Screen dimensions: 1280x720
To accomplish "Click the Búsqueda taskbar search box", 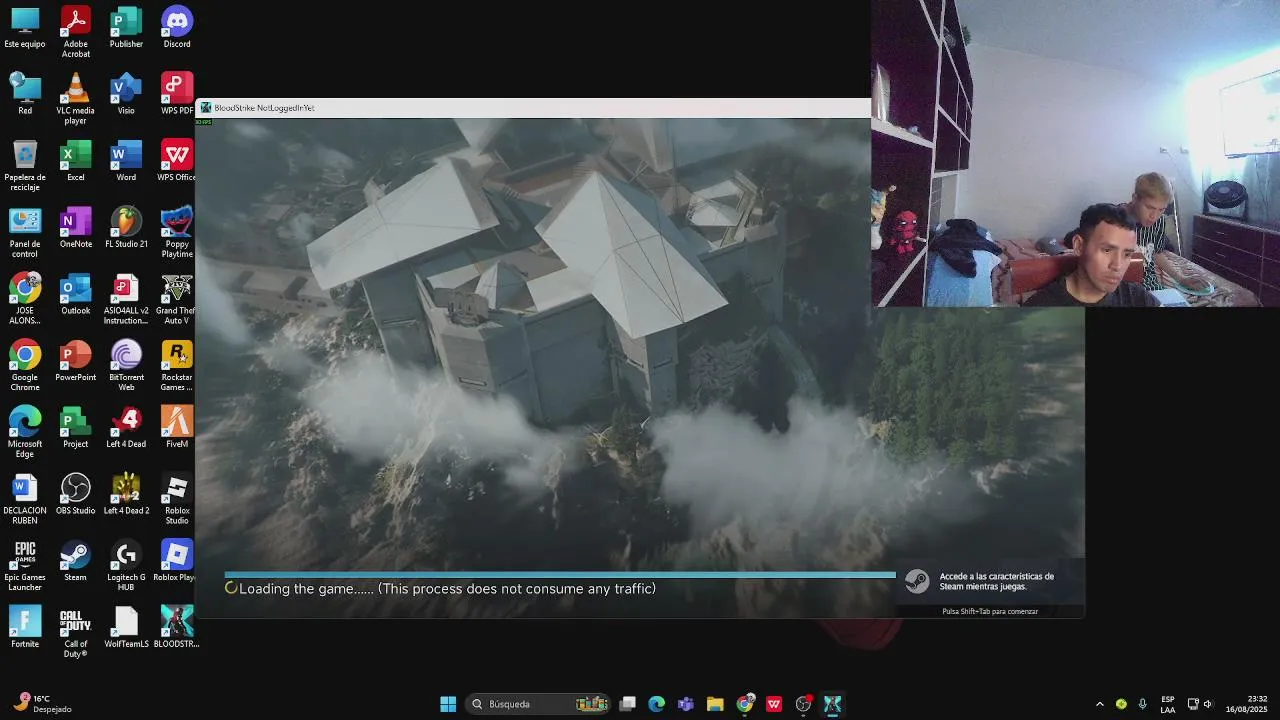I will 540,704.
